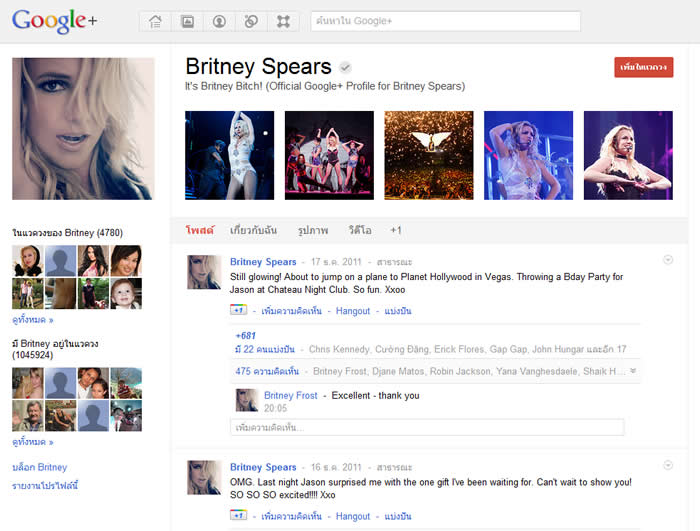
Task: Click the (1045924) followers count text
Action: pos(33,355)
